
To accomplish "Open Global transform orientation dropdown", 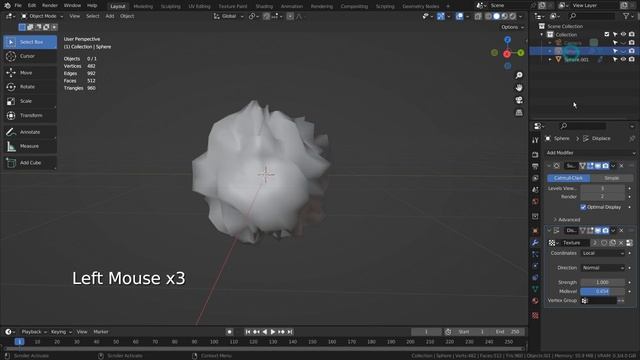I will (x=229, y=16).
